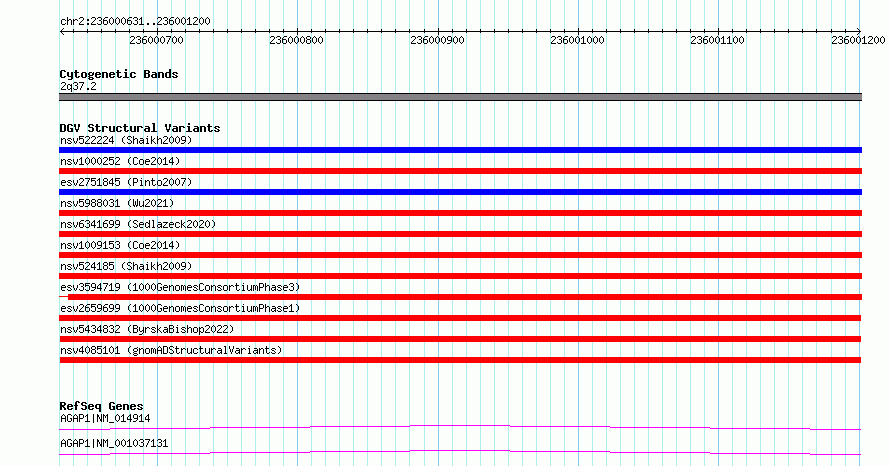Click ruler position 236000800
Image resolution: width=890 pixels, height=466 pixels.
coord(296,40)
